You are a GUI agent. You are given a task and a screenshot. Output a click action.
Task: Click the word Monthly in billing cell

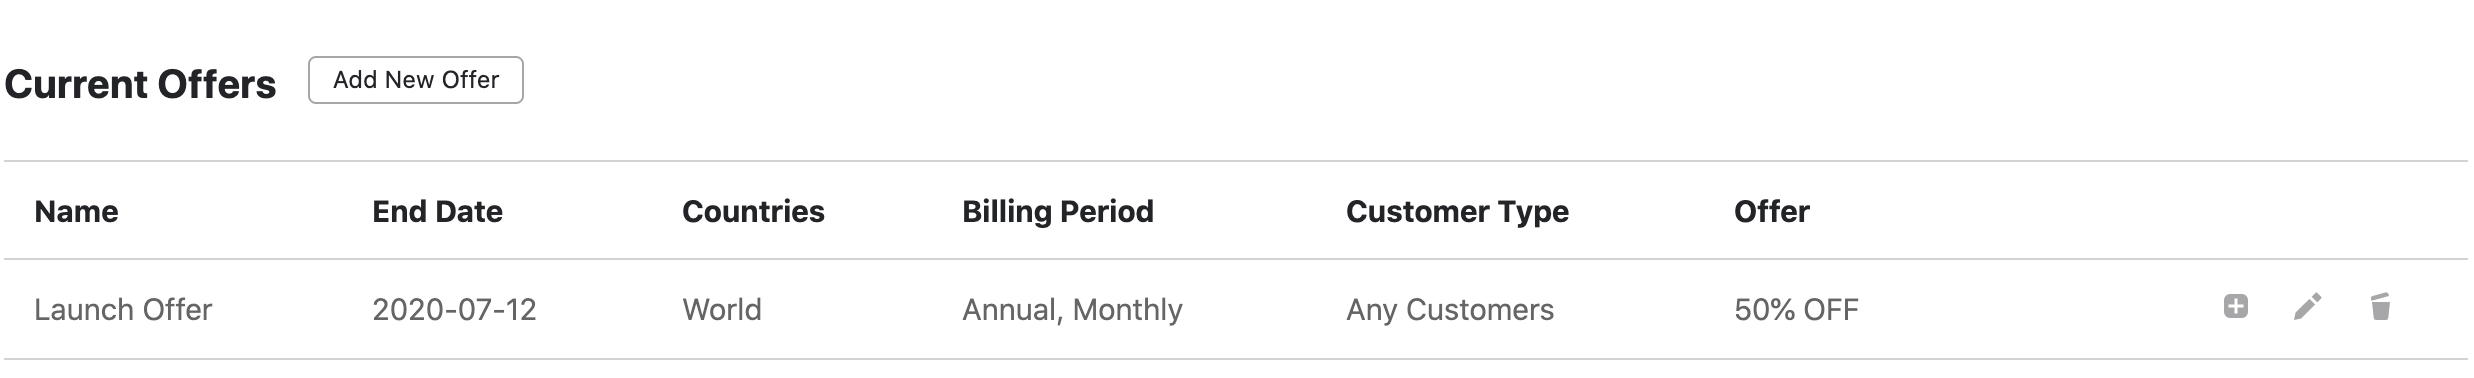coord(1127,310)
